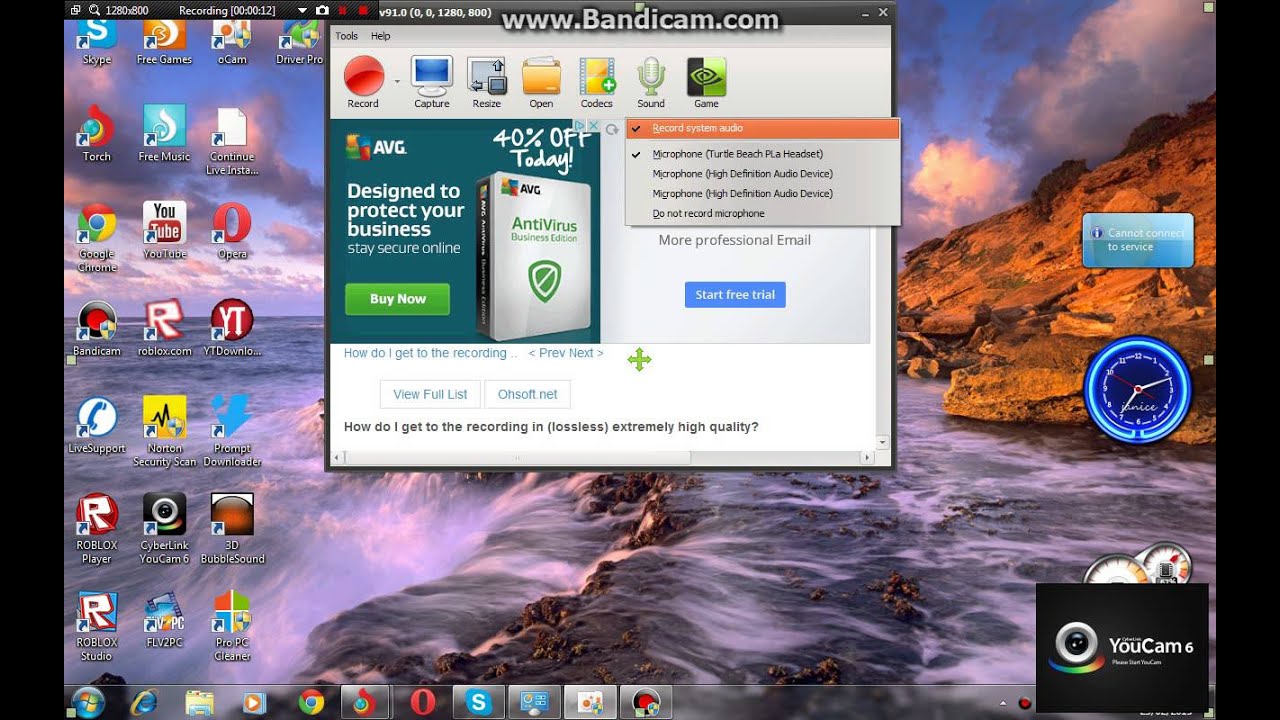Screen dimensions: 1280x720
Task: Open 'How do I get to the recording' link
Action: point(430,353)
